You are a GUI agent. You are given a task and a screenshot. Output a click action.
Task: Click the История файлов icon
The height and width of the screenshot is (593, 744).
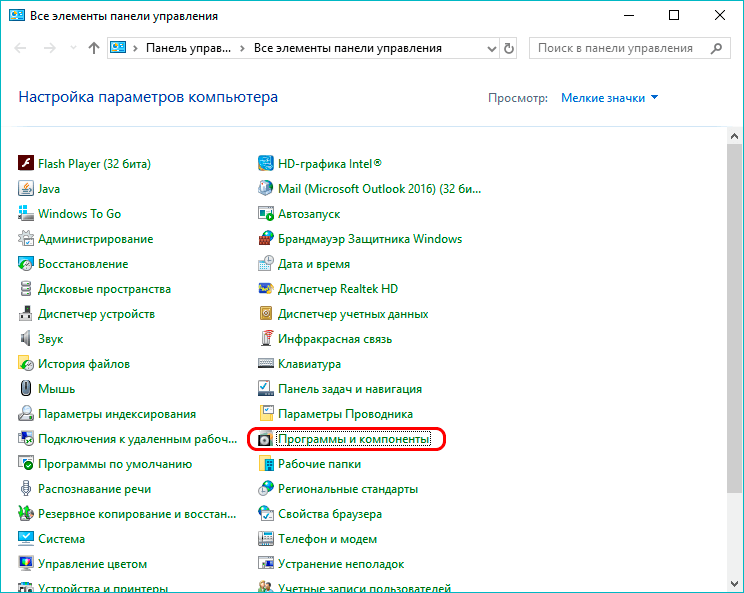coord(26,363)
